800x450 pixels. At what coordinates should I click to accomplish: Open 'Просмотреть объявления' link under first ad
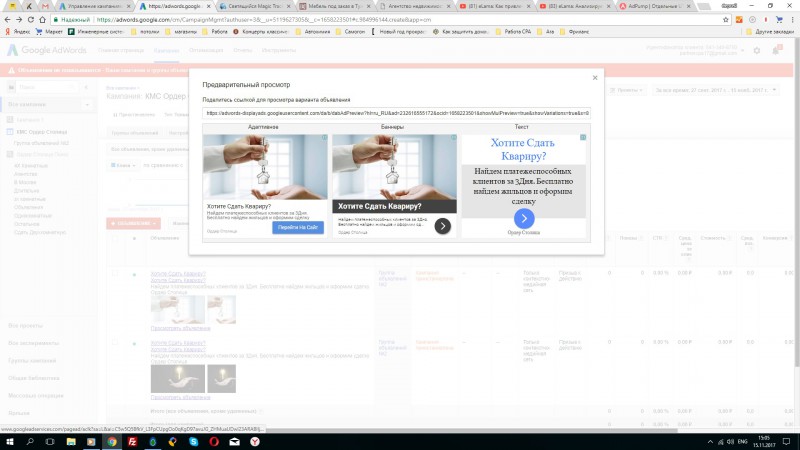coord(180,328)
